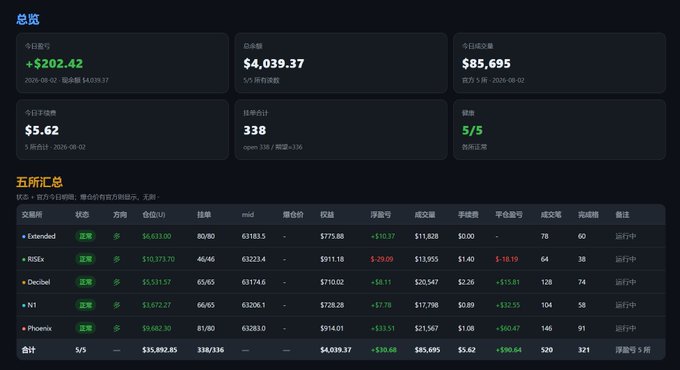The width and height of the screenshot is (680, 370).
Task: Click the $5,531.57 position for Decibel
Action: [x=157, y=282]
